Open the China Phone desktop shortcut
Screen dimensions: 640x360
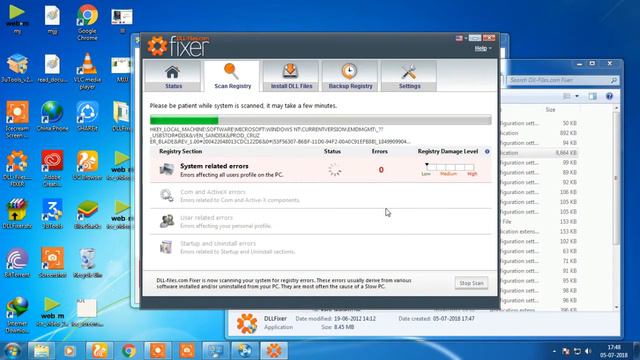coord(52,117)
